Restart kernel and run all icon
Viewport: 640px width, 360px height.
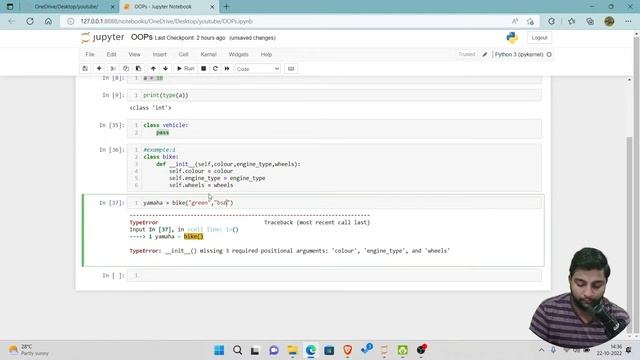pyautogui.click(x=227, y=69)
